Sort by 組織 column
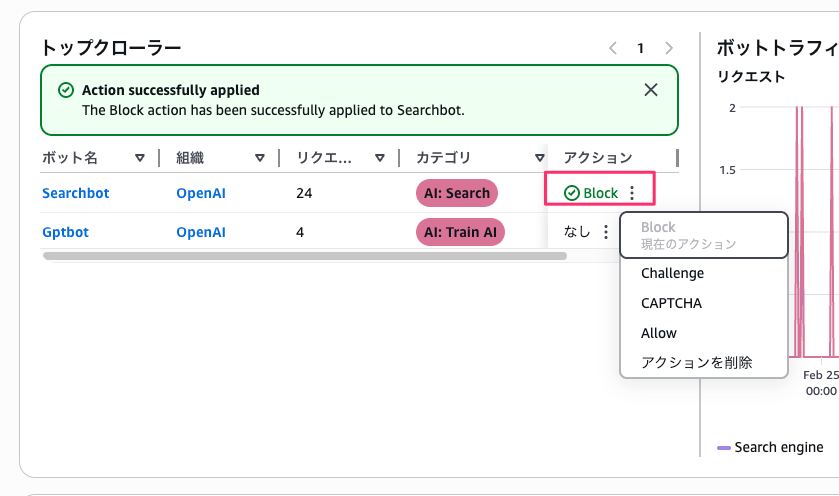Screen dimensions: 839x496 click(260, 158)
